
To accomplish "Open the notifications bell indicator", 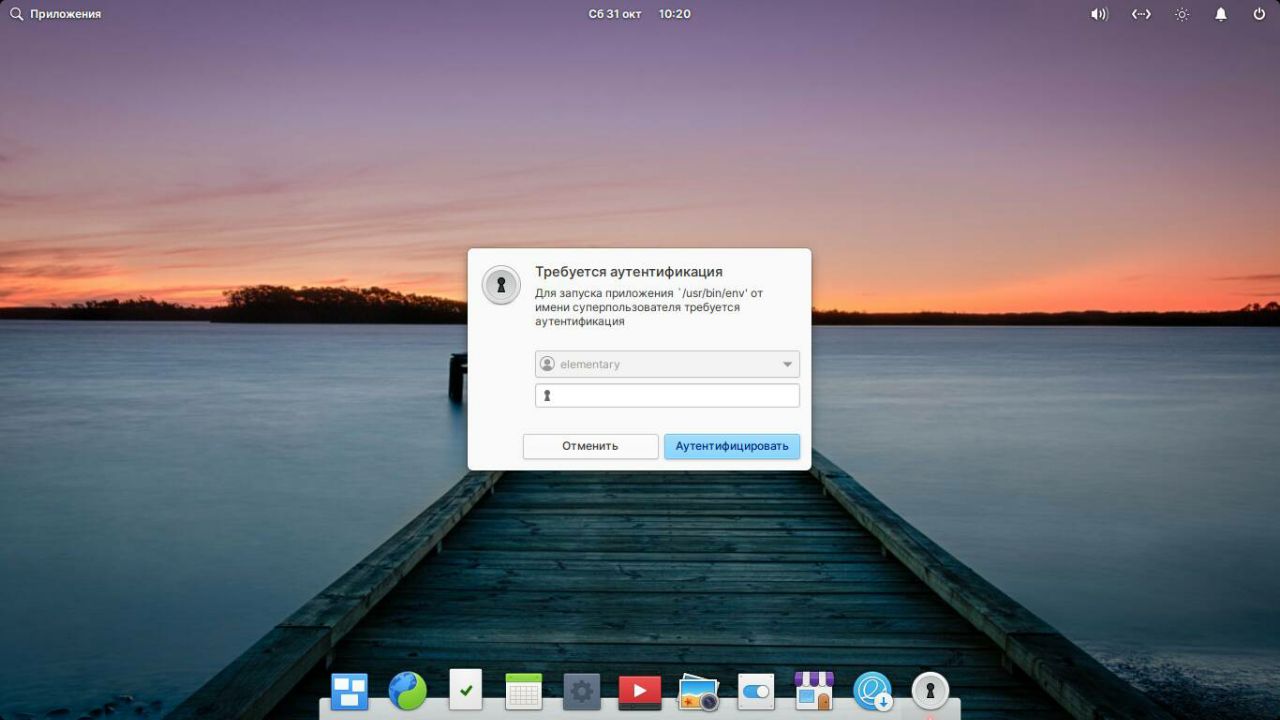I will pos(1221,14).
